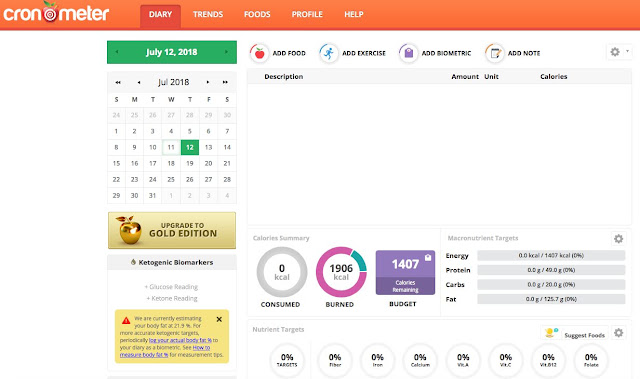Go to next month in calendar
The height and width of the screenshot is (379, 640).
click(208, 82)
